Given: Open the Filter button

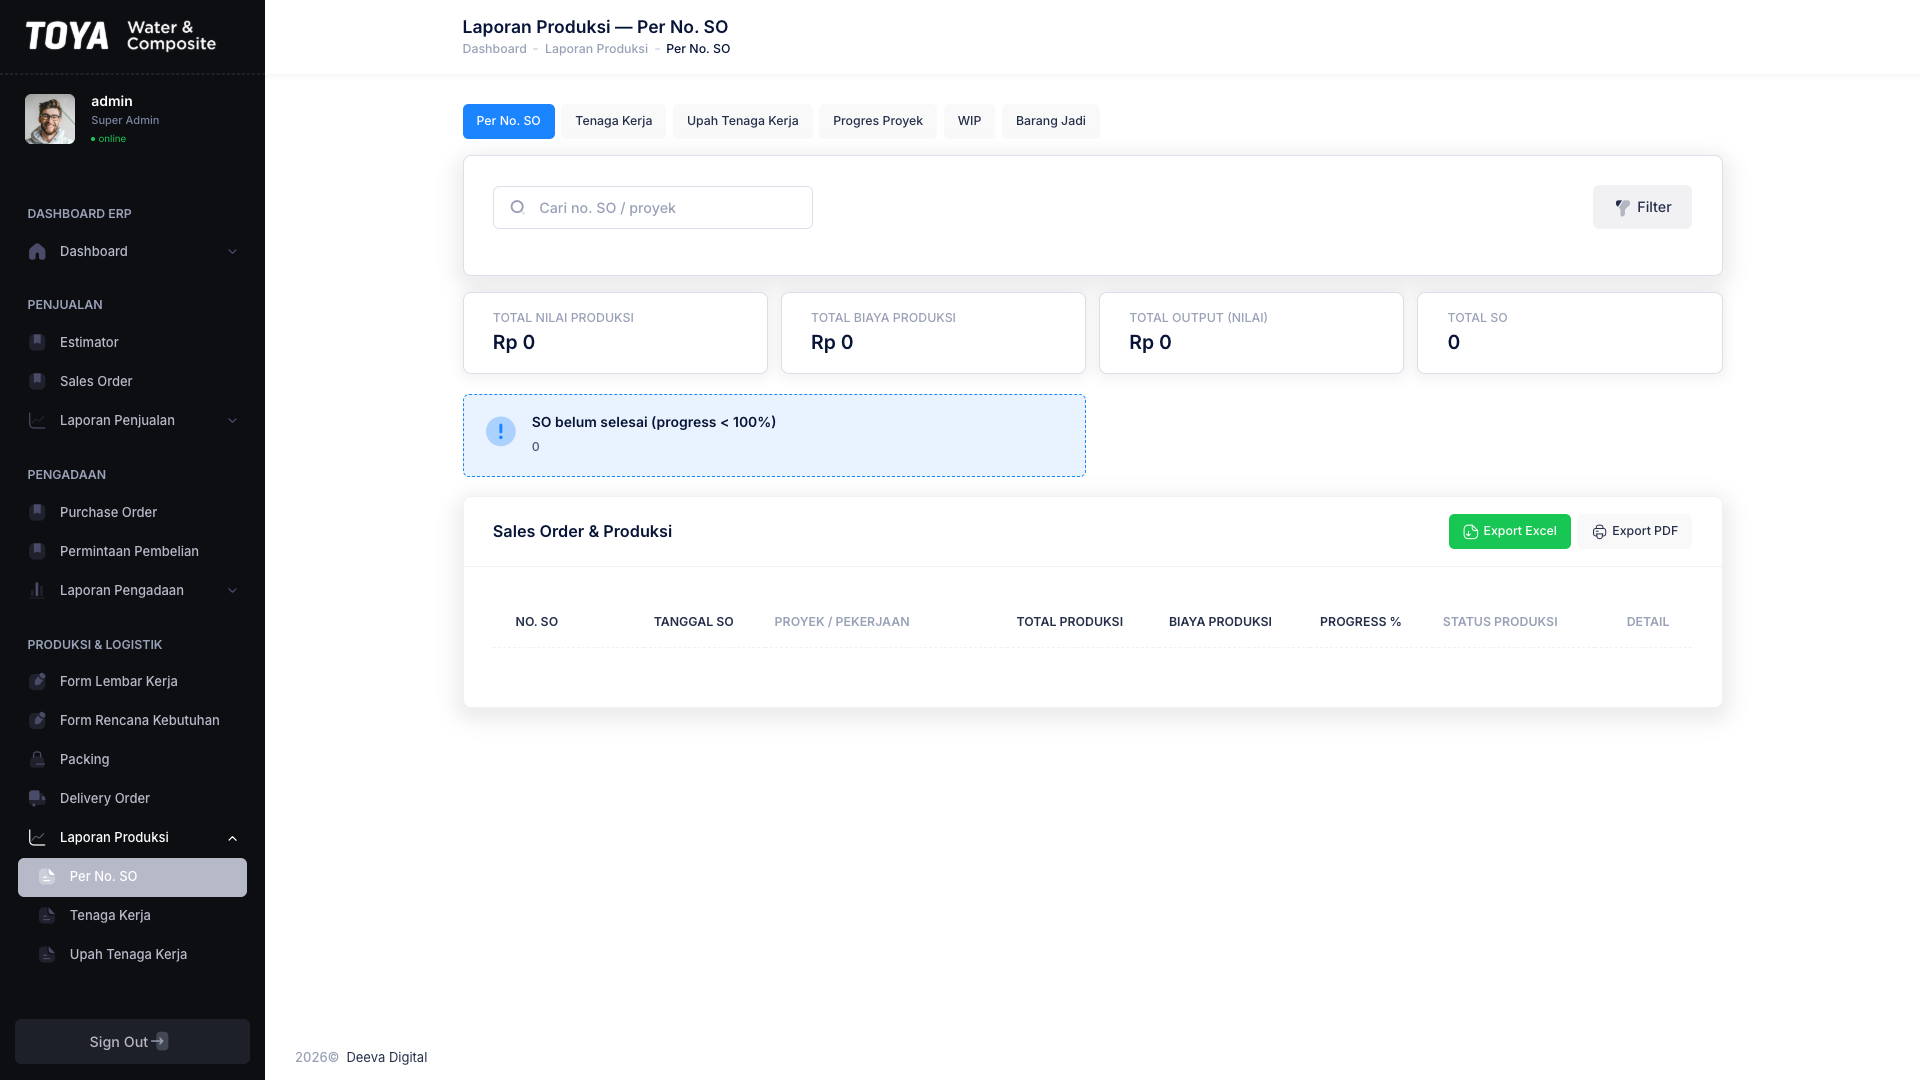Looking at the screenshot, I should click(1642, 207).
